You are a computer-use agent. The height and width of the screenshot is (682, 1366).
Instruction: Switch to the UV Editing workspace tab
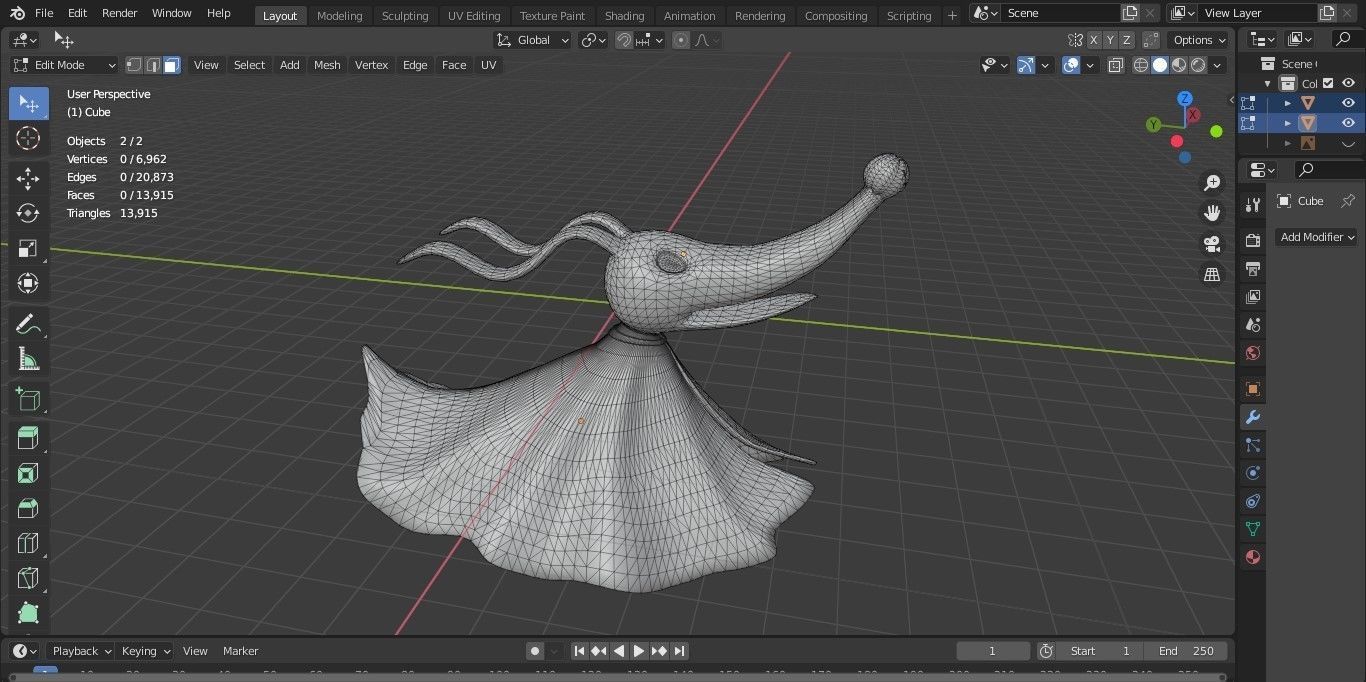(x=474, y=16)
